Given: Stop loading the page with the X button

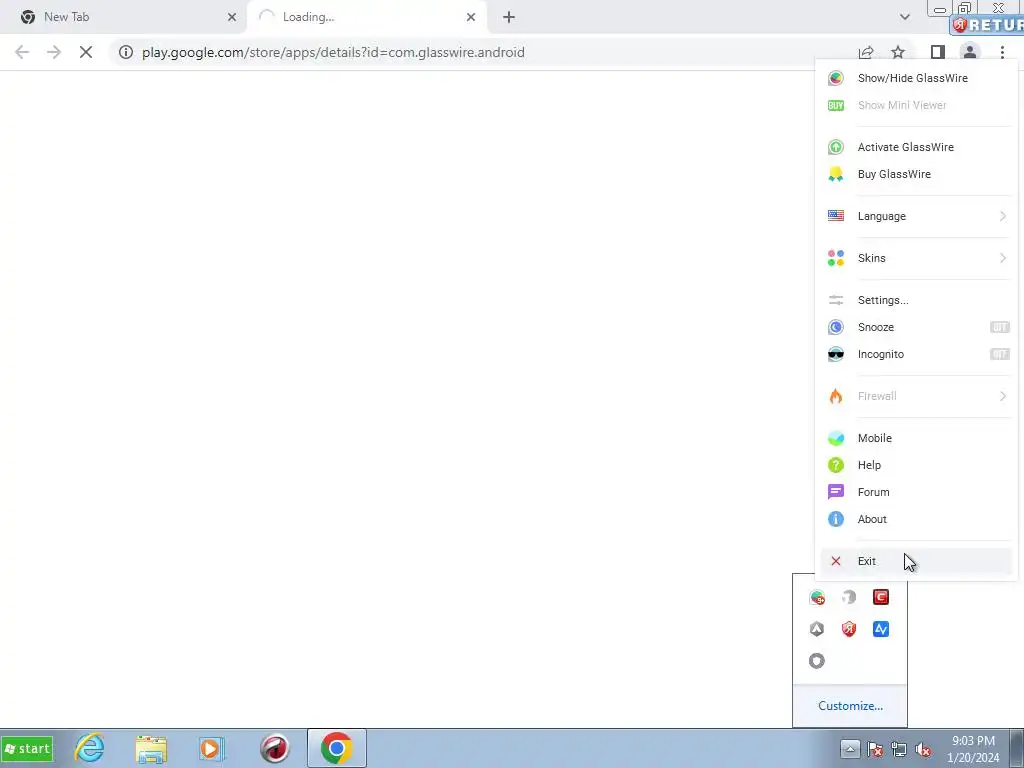Looking at the screenshot, I should pyautogui.click(x=86, y=52).
